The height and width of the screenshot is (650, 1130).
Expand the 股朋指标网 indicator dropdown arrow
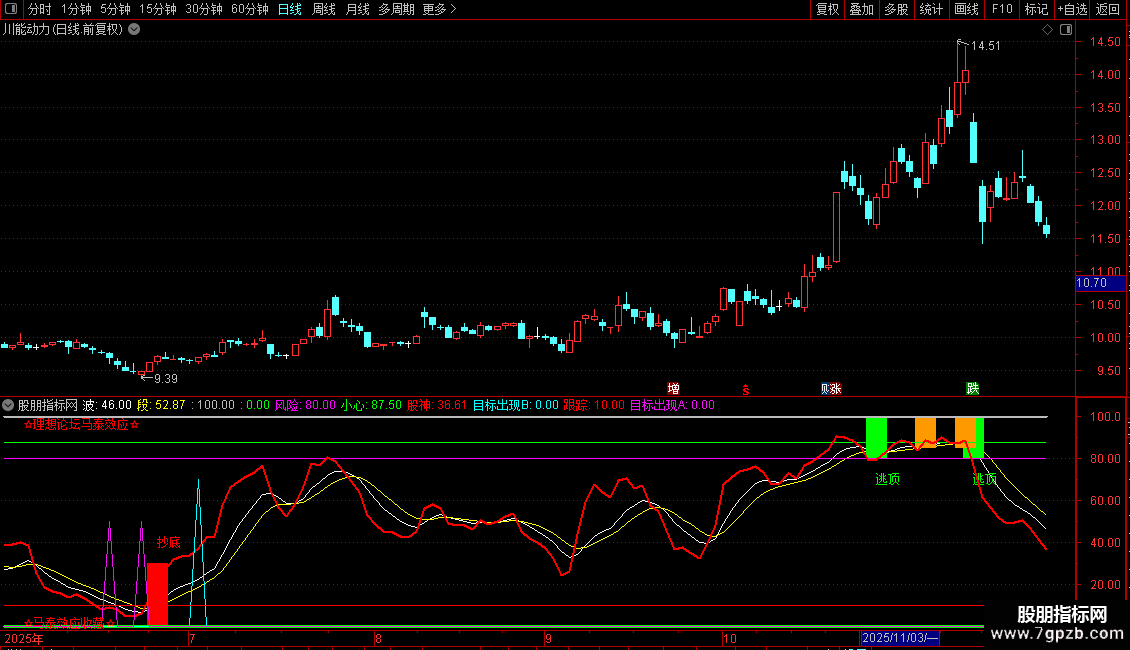(x=9, y=405)
